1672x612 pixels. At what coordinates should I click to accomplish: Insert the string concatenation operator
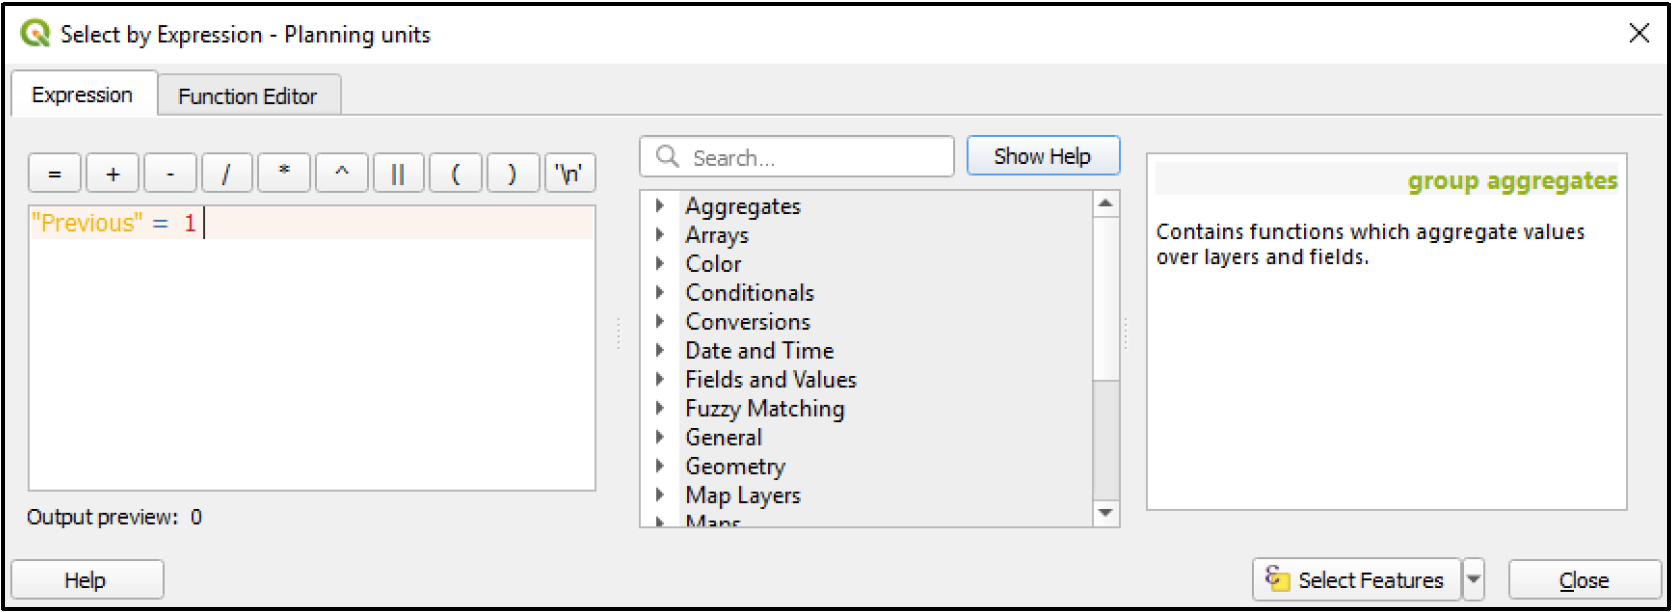click(x=398, y=173)
